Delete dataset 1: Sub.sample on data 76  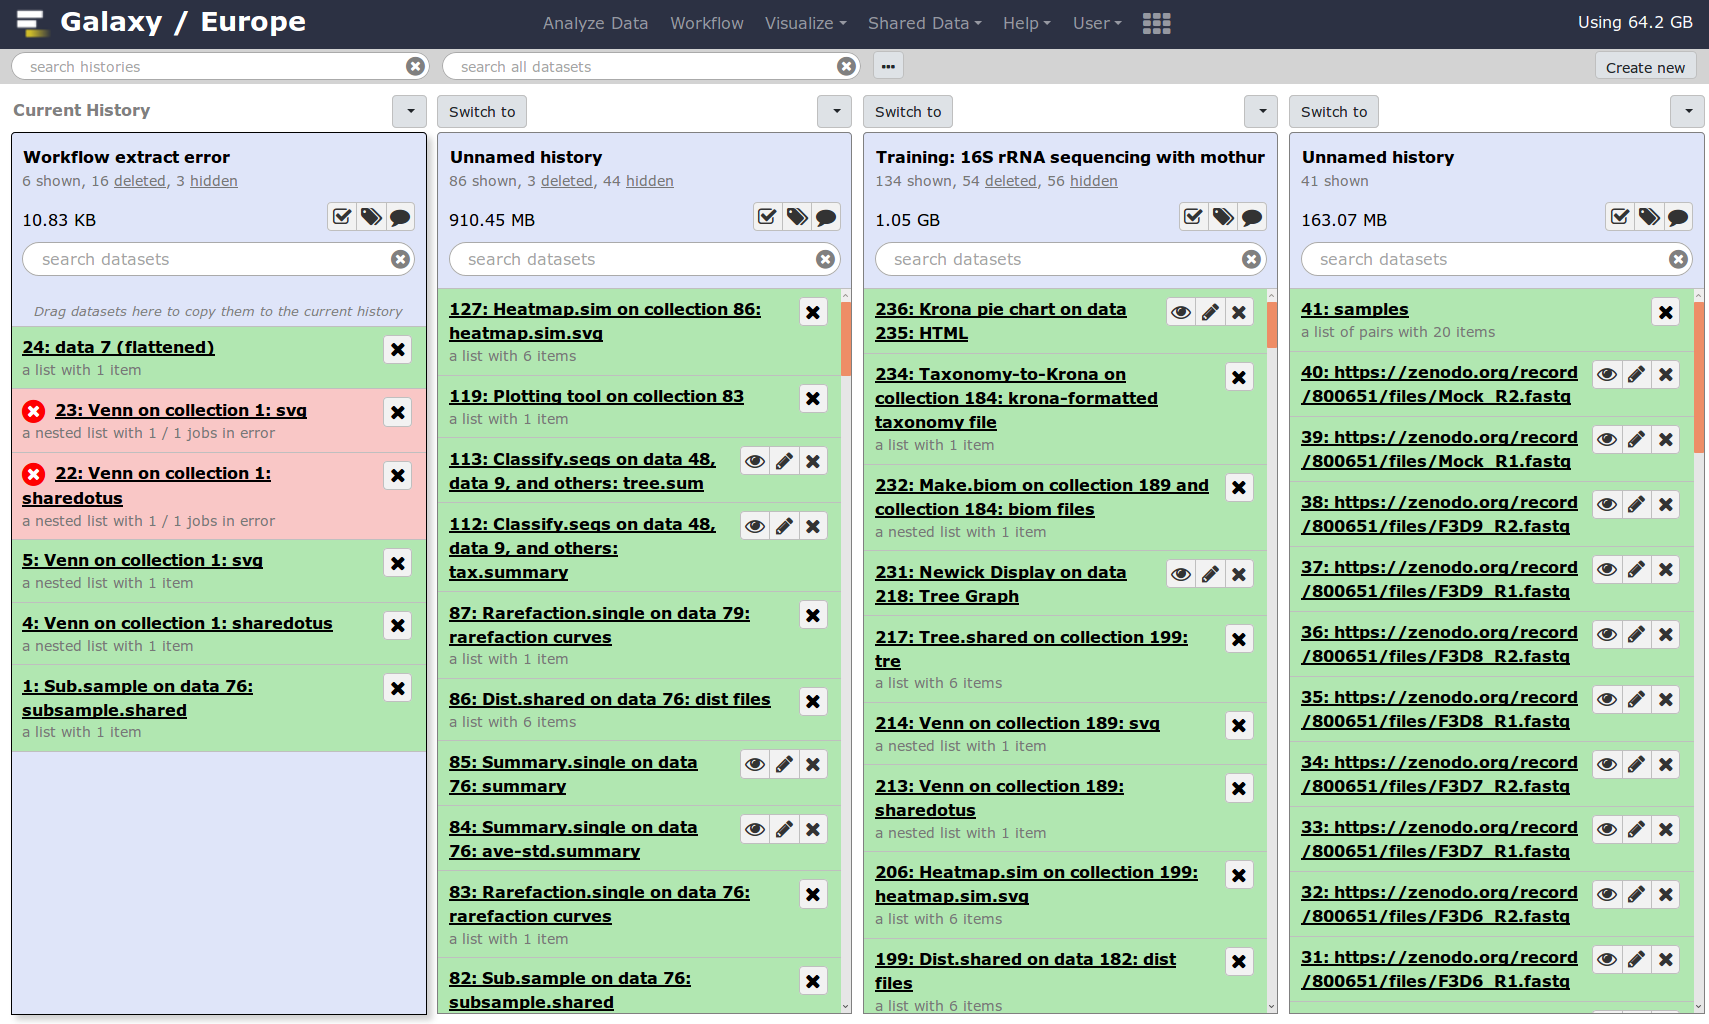coord(398,688)
